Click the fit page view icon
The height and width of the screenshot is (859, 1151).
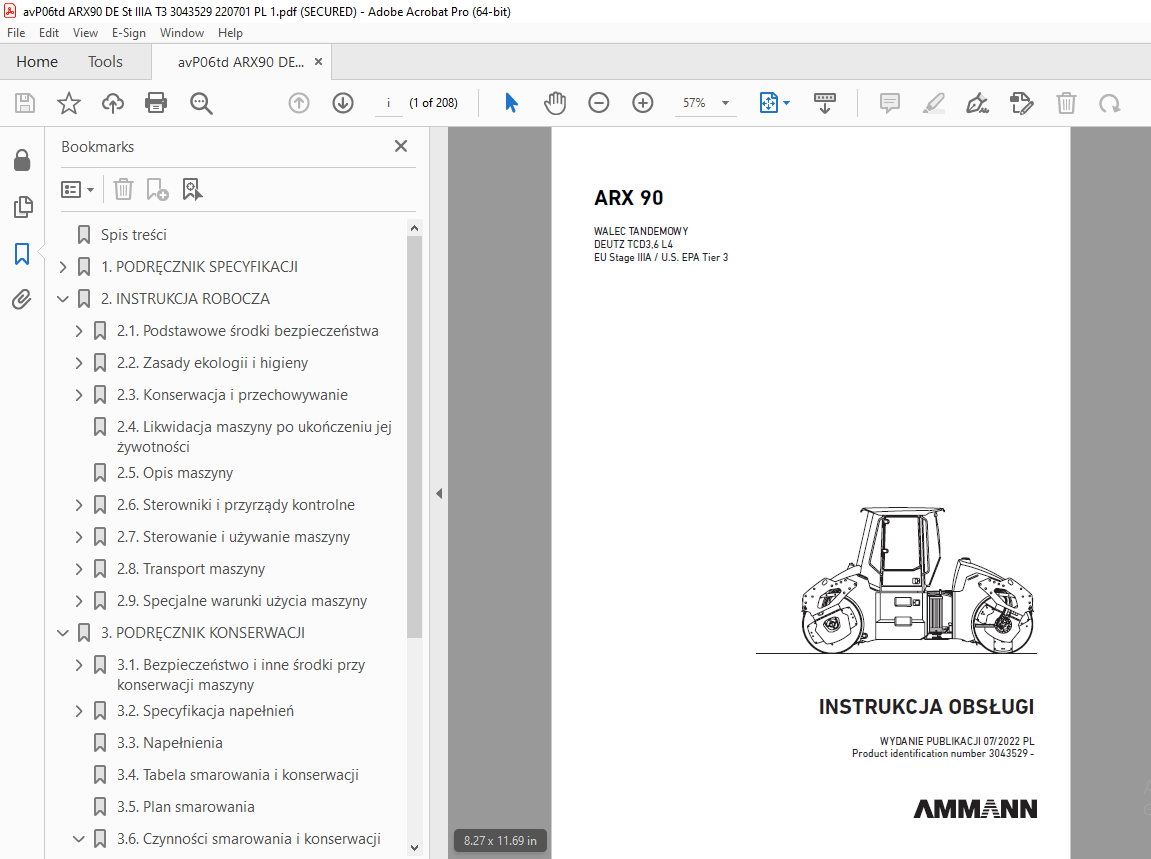[x=768, y=103]
